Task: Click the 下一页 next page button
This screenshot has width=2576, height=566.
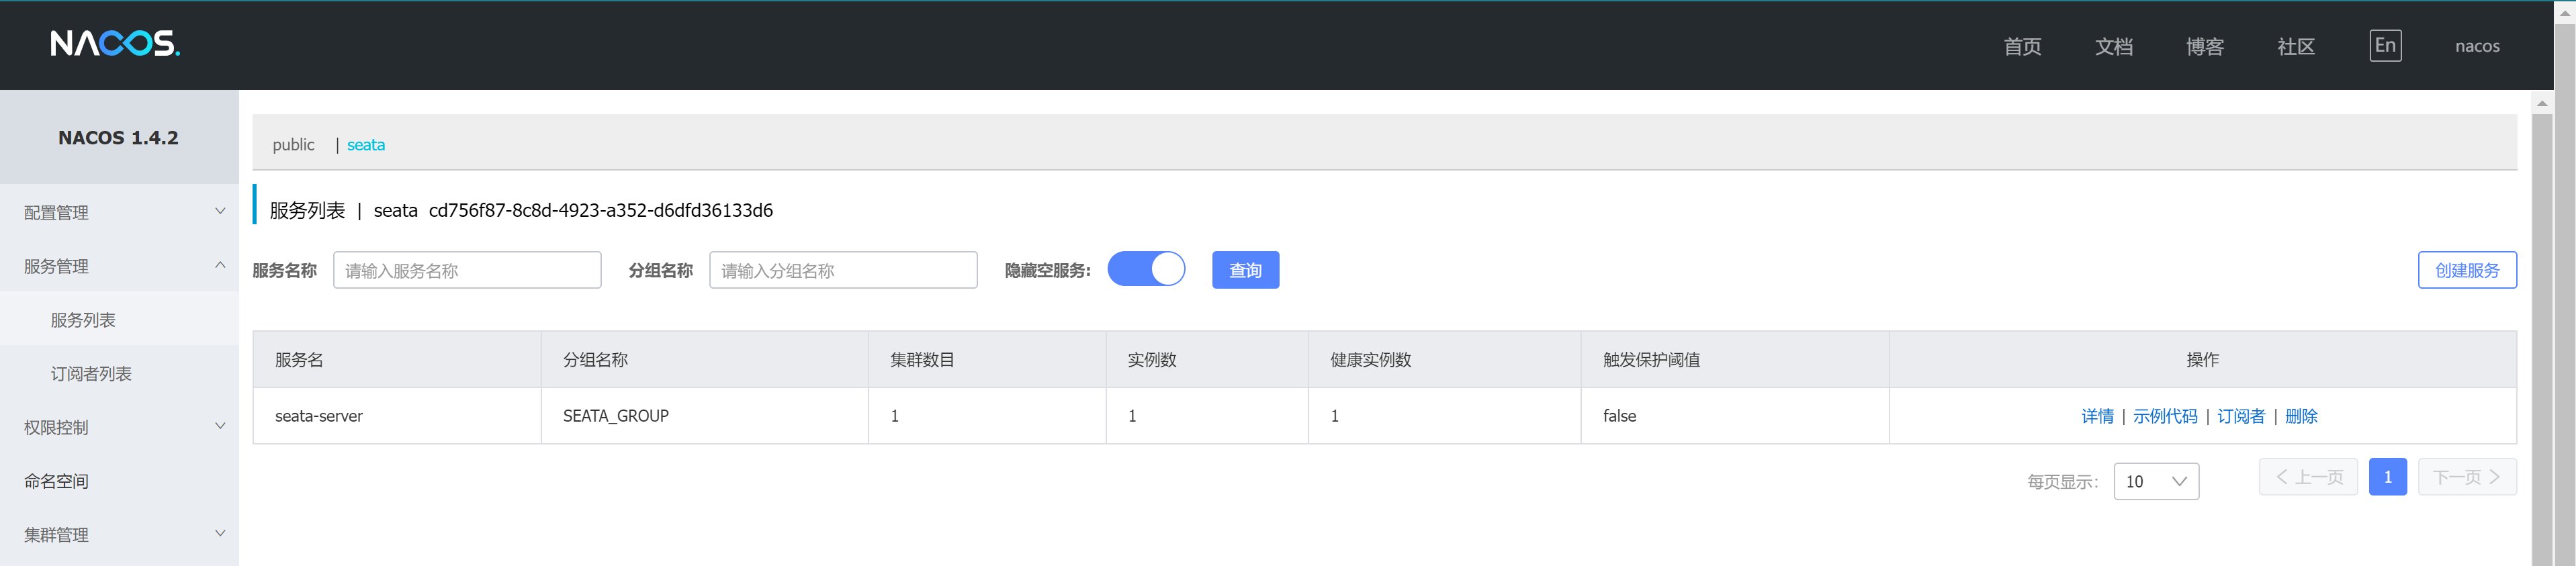Action: click(2467, 477)
